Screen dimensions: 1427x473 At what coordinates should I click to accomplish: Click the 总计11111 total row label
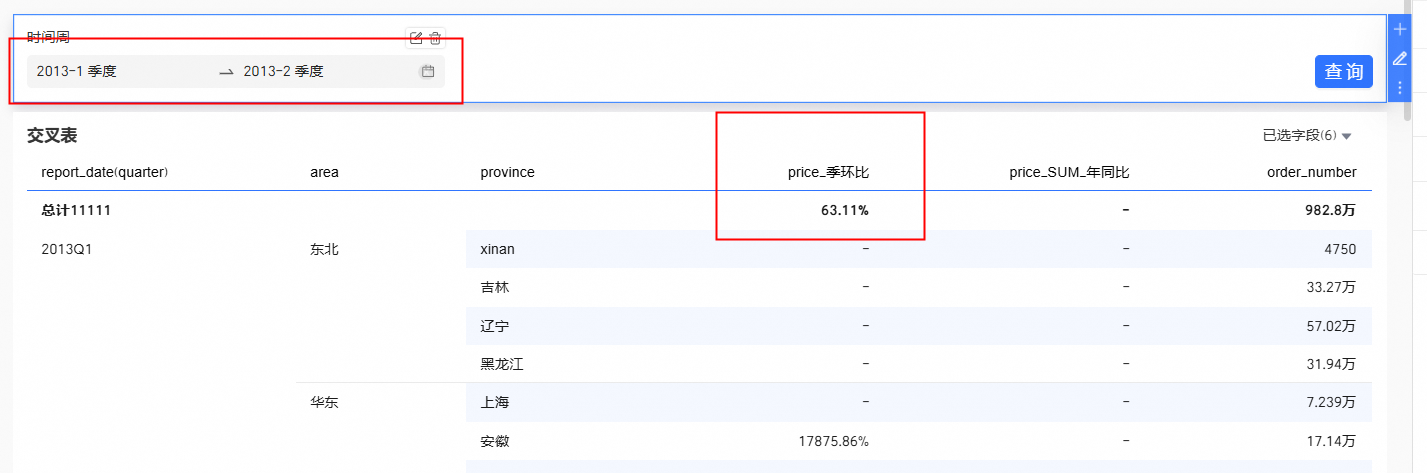pos(75,211)
